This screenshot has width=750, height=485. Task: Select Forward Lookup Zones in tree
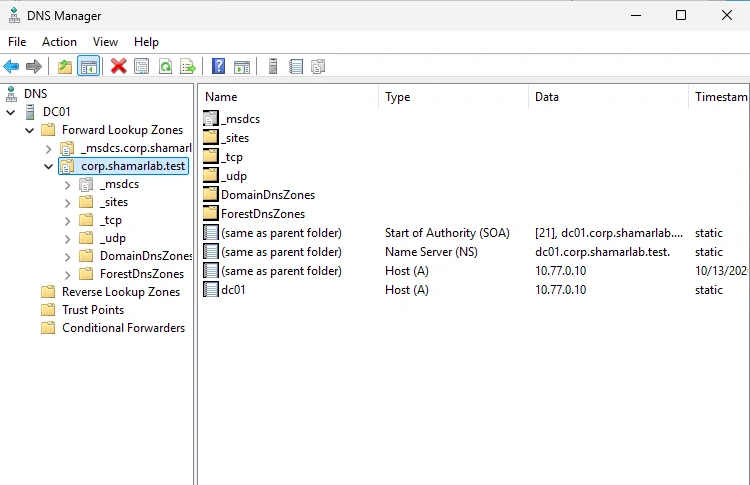coord(122,130)
